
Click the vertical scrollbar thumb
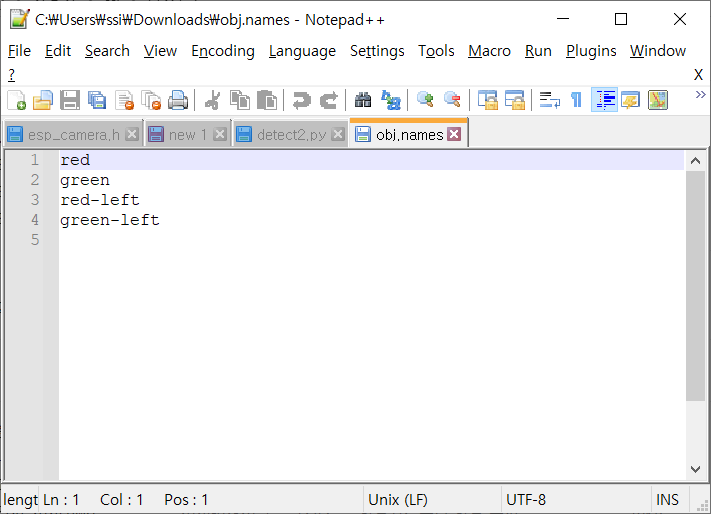click(695, 286)
